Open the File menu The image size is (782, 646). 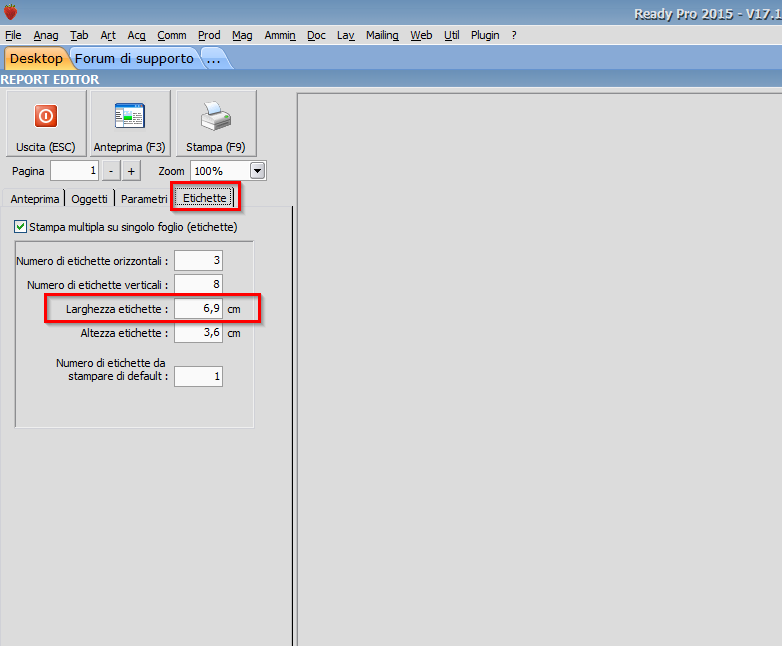coord(13,35)
